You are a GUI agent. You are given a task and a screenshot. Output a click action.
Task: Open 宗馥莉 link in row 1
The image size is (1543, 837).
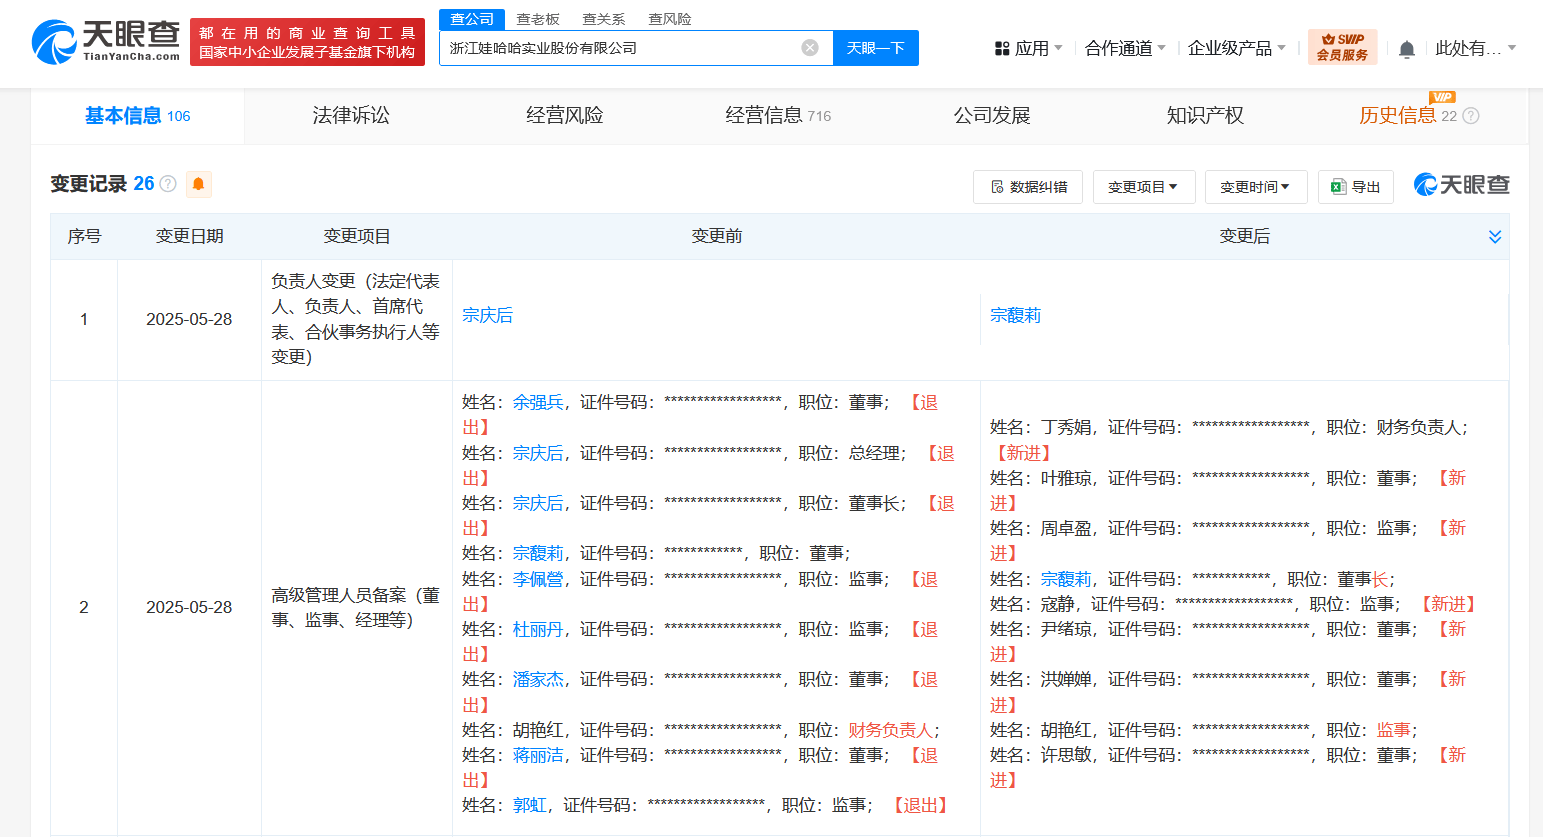[1015, 316]
